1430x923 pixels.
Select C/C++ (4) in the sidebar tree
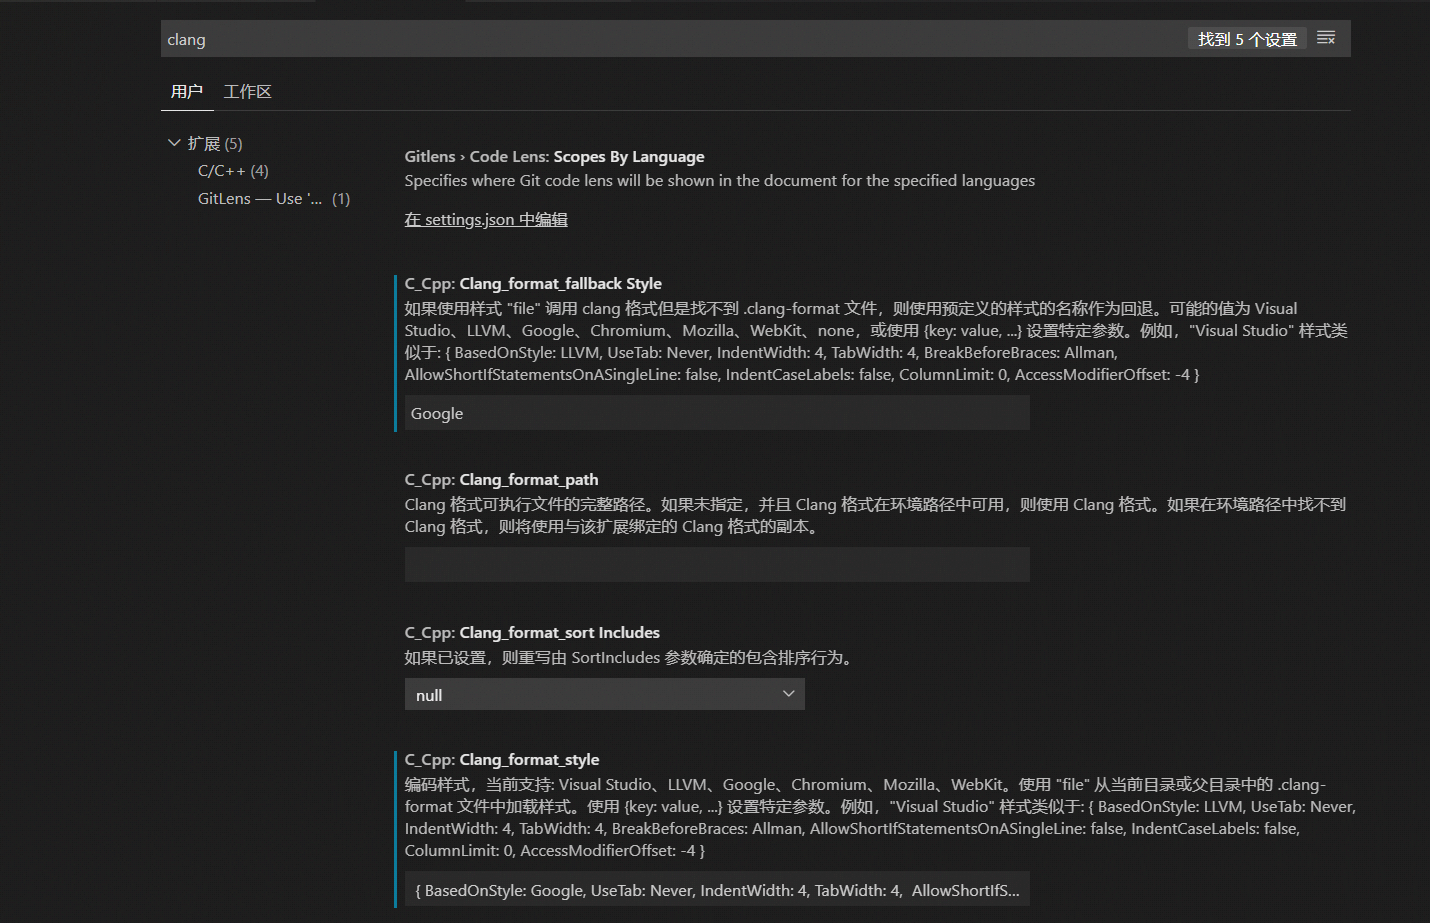[x=232, y=170]
